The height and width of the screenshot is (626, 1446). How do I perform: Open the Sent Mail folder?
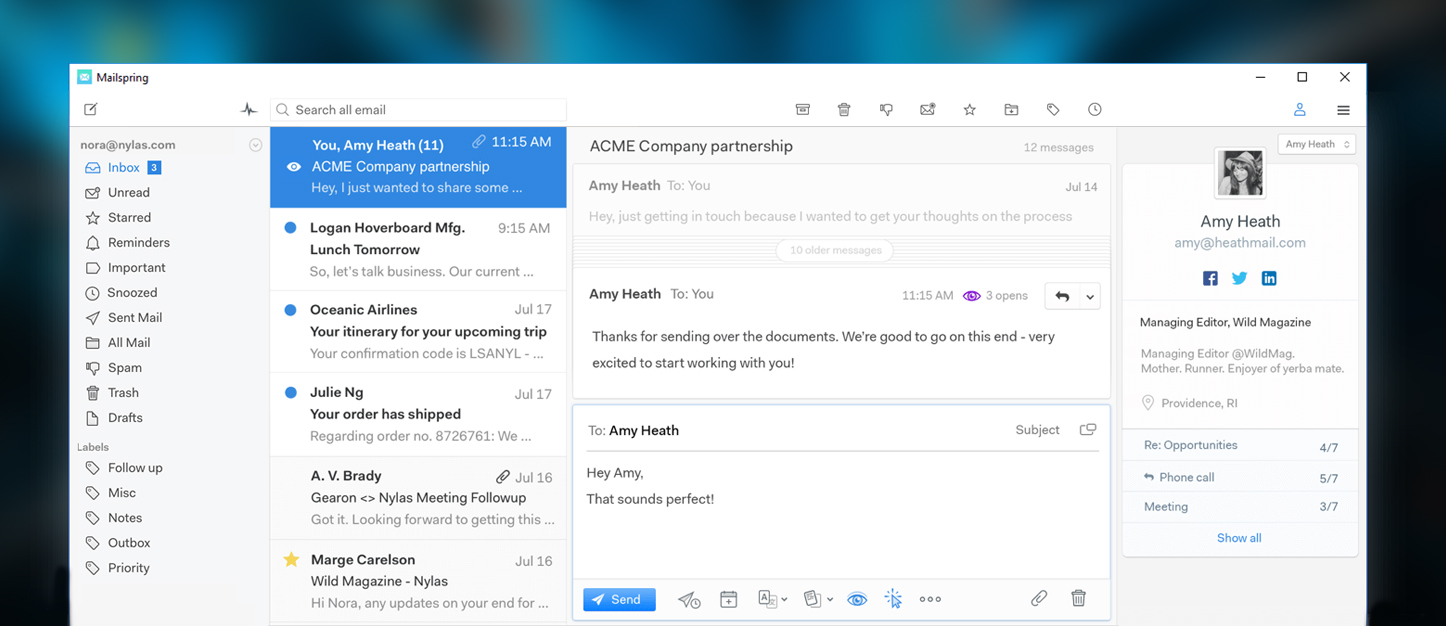pyautogui.click(x=135, y=318)
